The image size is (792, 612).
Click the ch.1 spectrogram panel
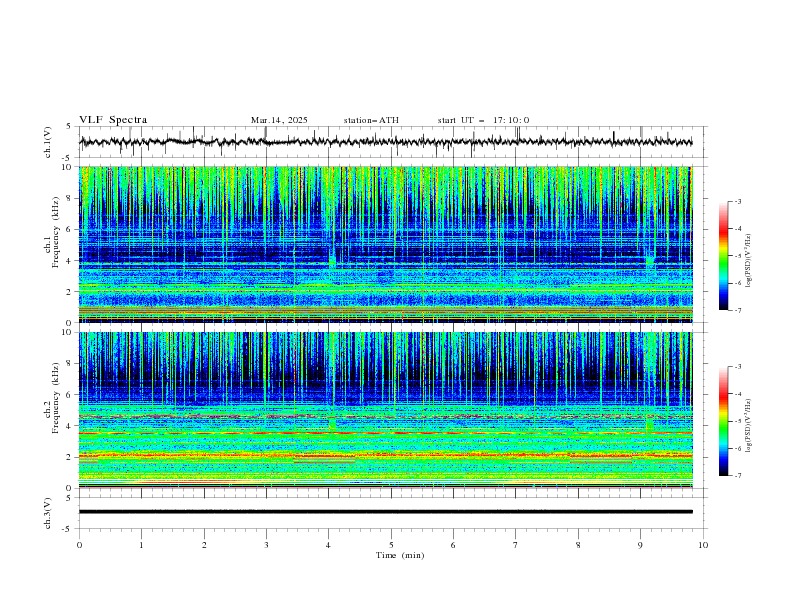pyautogui.click(x=385, y=244)
